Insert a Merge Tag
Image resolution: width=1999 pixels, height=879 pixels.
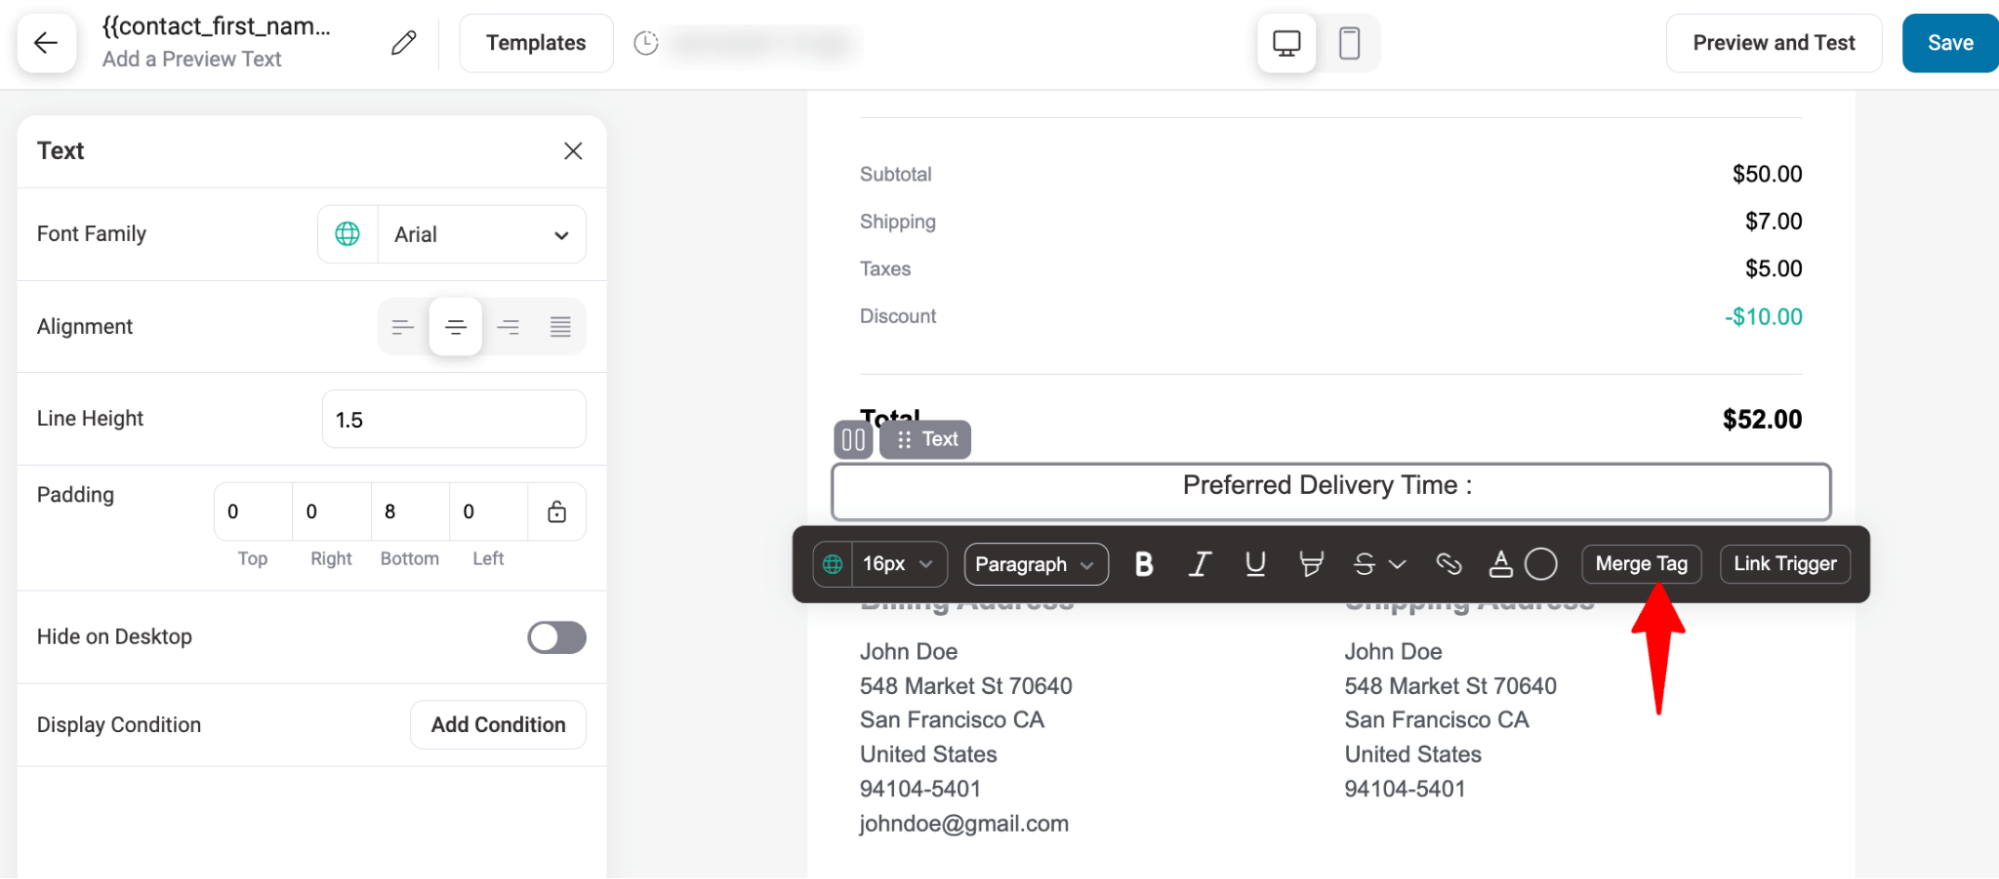(1641, 564)
